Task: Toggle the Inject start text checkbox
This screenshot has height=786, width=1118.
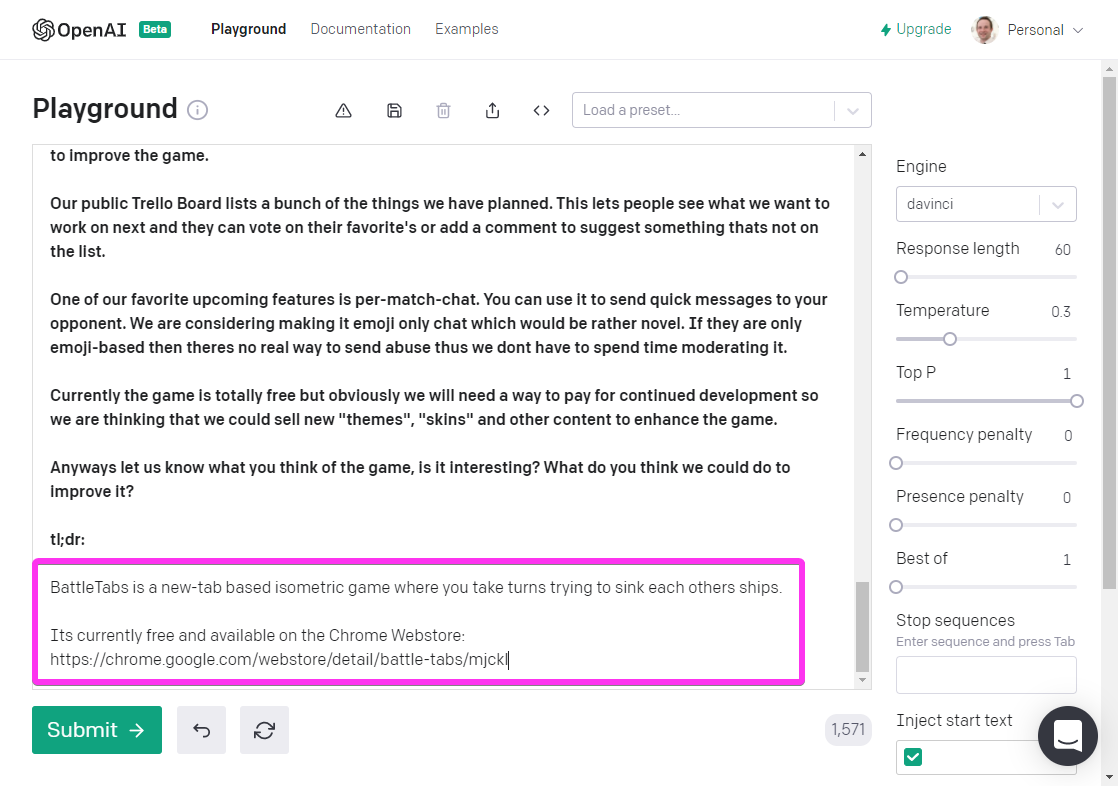Action: tap(913, 757)
